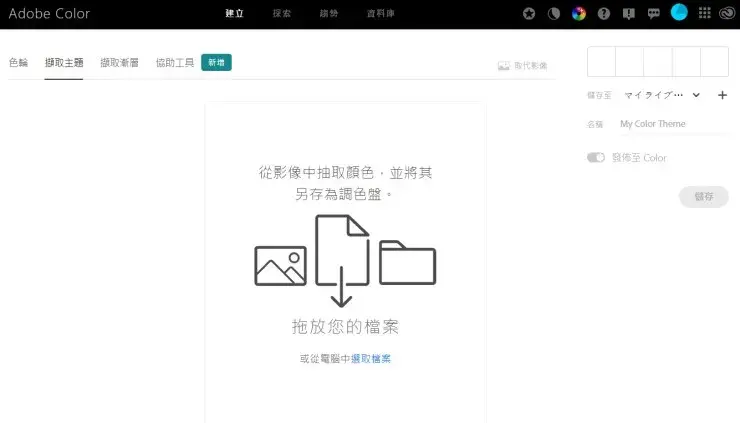Open the 探索 menu
Viewport: 740px width, 423px height.
[282, 14]
